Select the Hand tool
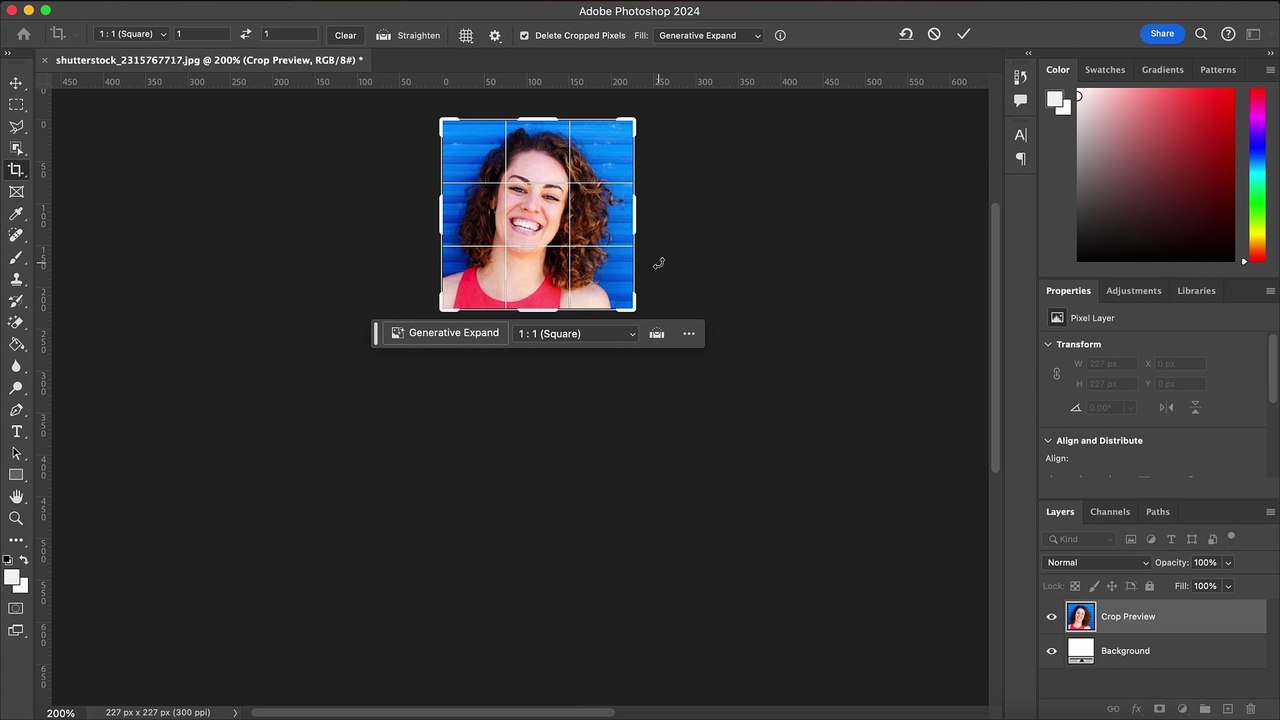 [x=16, y=497]
